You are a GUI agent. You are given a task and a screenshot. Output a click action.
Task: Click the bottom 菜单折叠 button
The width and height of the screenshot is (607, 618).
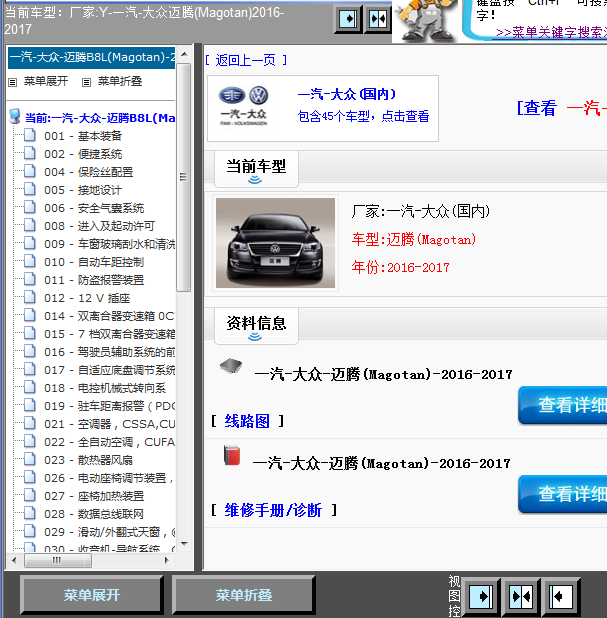(244, 595)
